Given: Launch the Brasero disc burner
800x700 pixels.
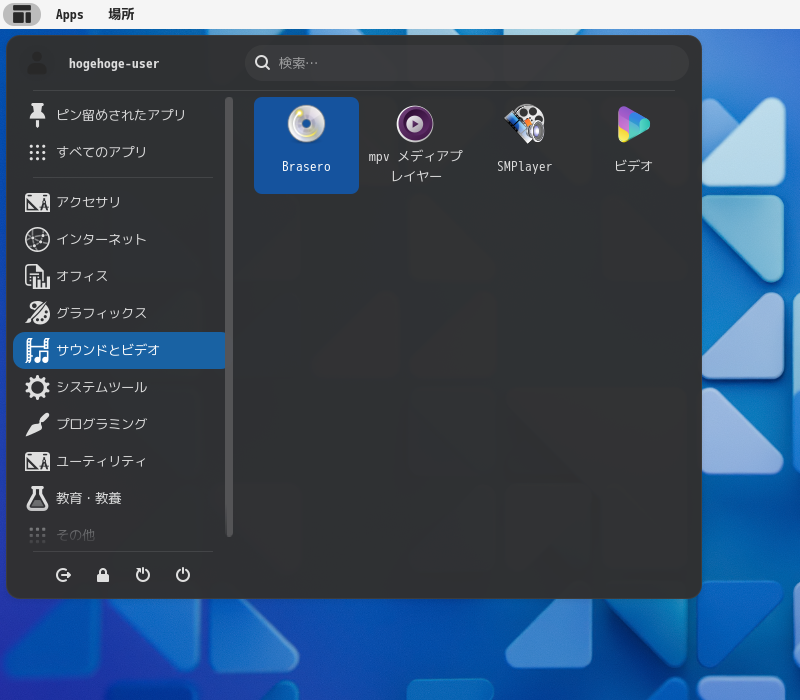Looking at the screenshot, I should 306,145.
